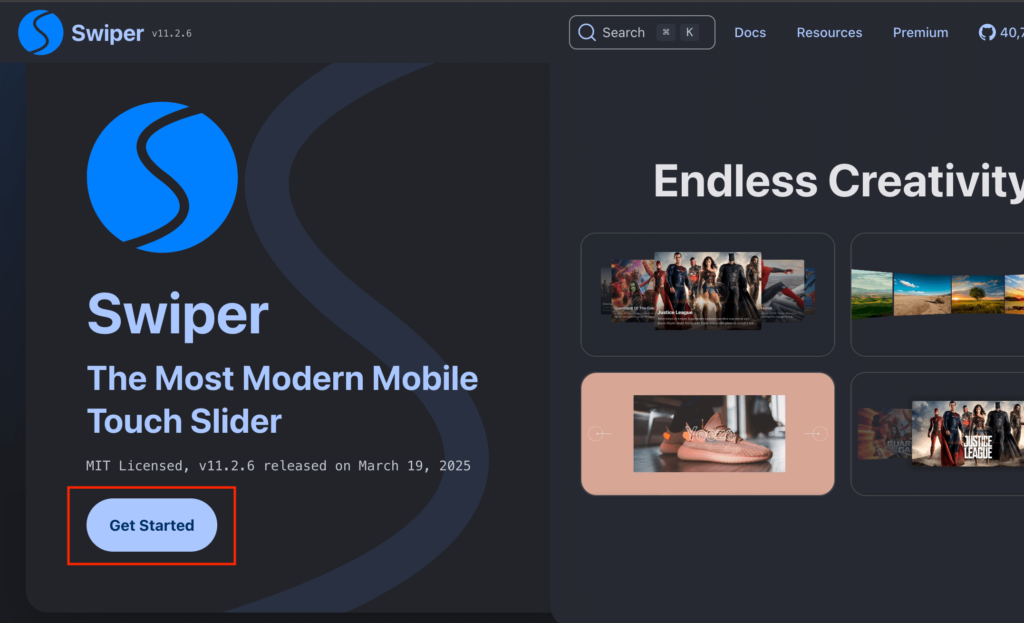1024x623 pixels.
Task: Click the magnifier icon in the search box
Action: click(x=587, y=33)
